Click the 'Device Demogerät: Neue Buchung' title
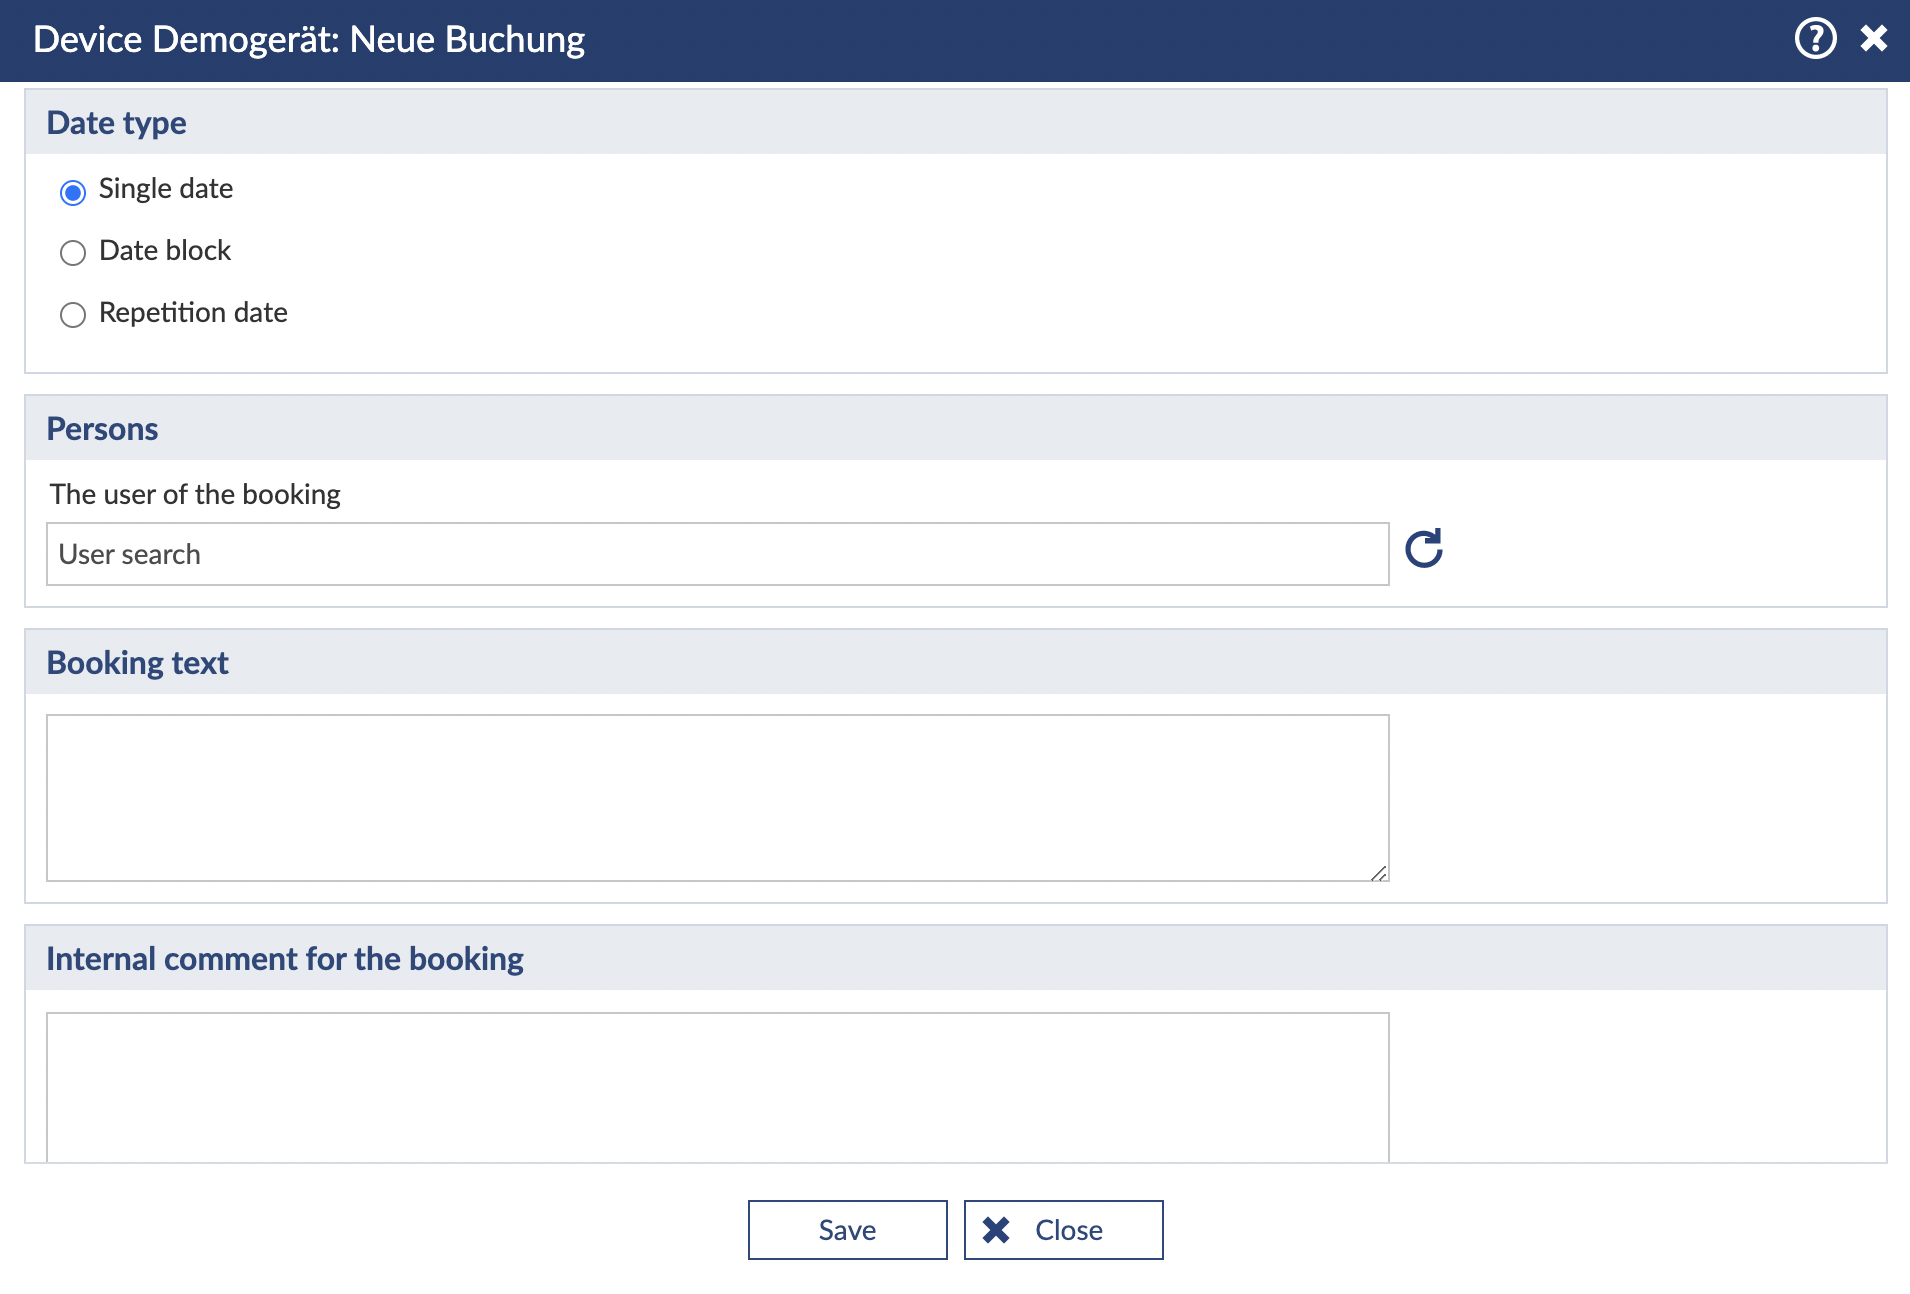Screen dimensions: 1910x1294 click(x=309, y=40)
